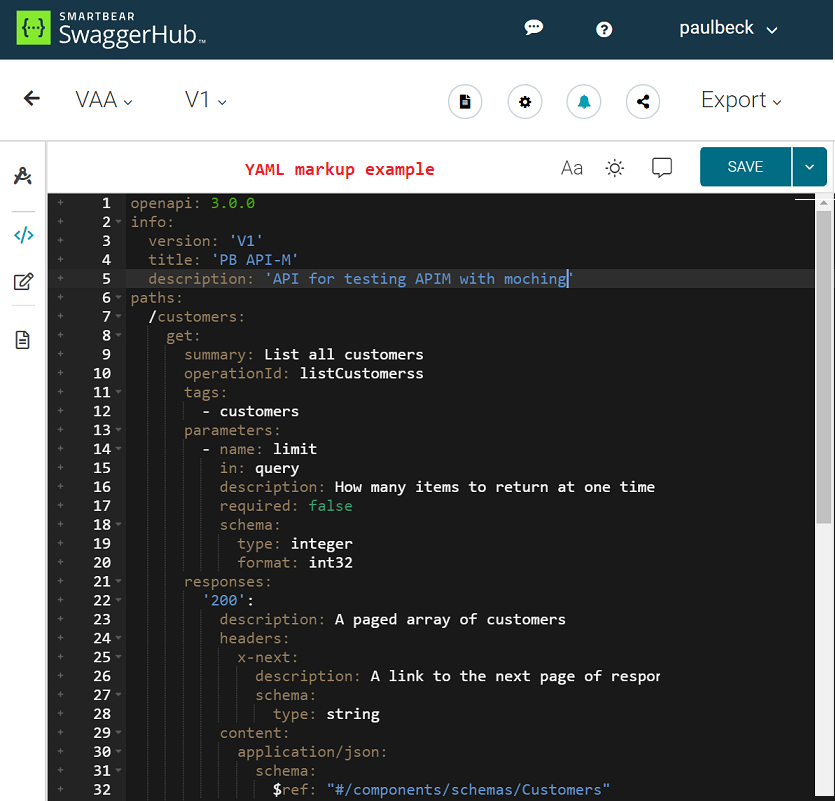Toggle the editor light/dark theme sun icon
The height and width of the screenshot is (801, 835).
[615, 168]
